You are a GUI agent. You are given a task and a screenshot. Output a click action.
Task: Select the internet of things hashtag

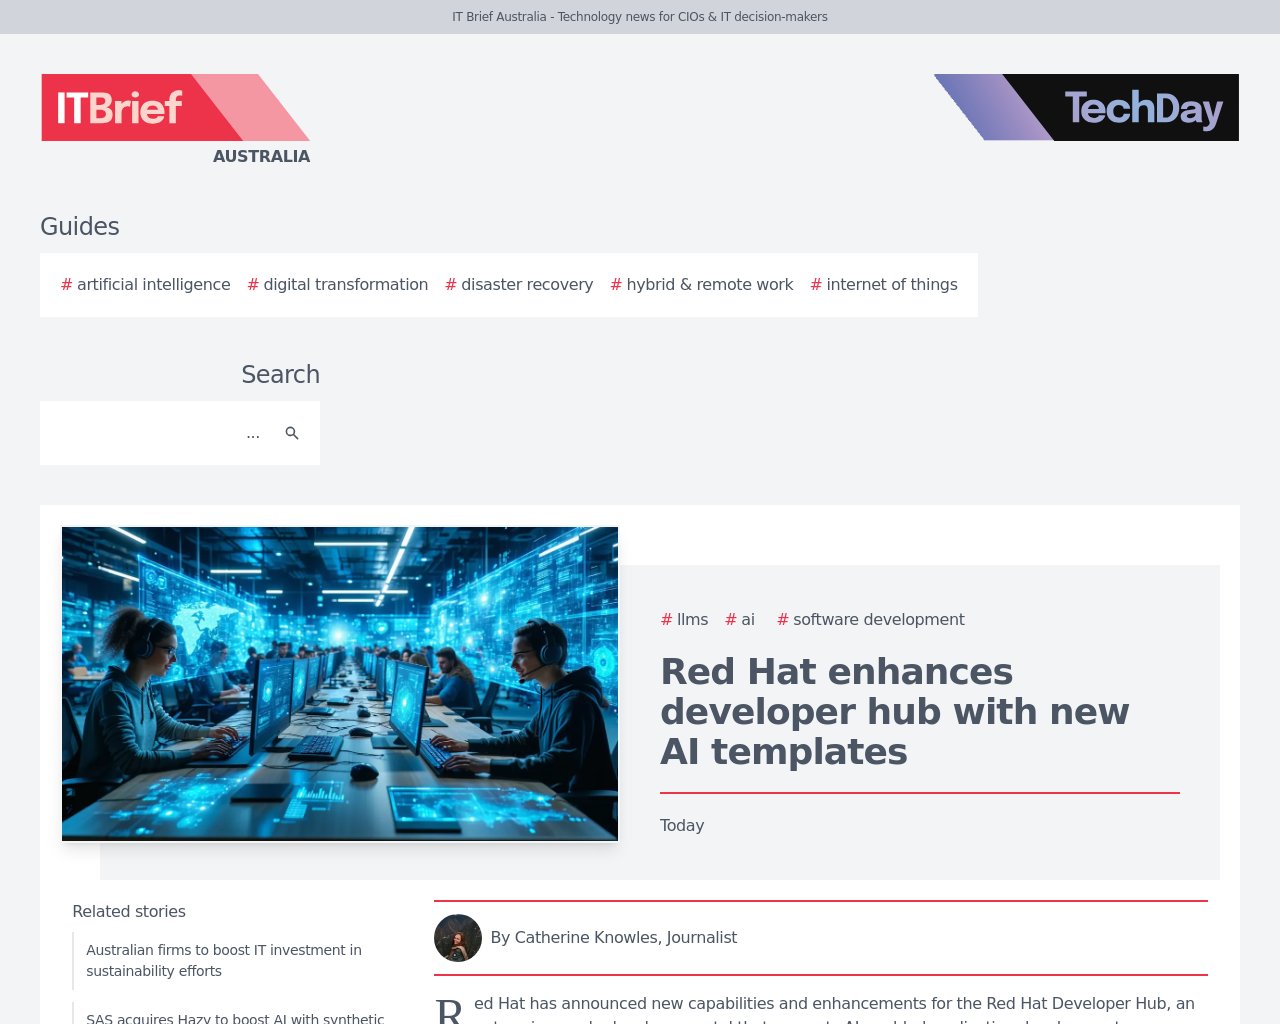(884, 284)
